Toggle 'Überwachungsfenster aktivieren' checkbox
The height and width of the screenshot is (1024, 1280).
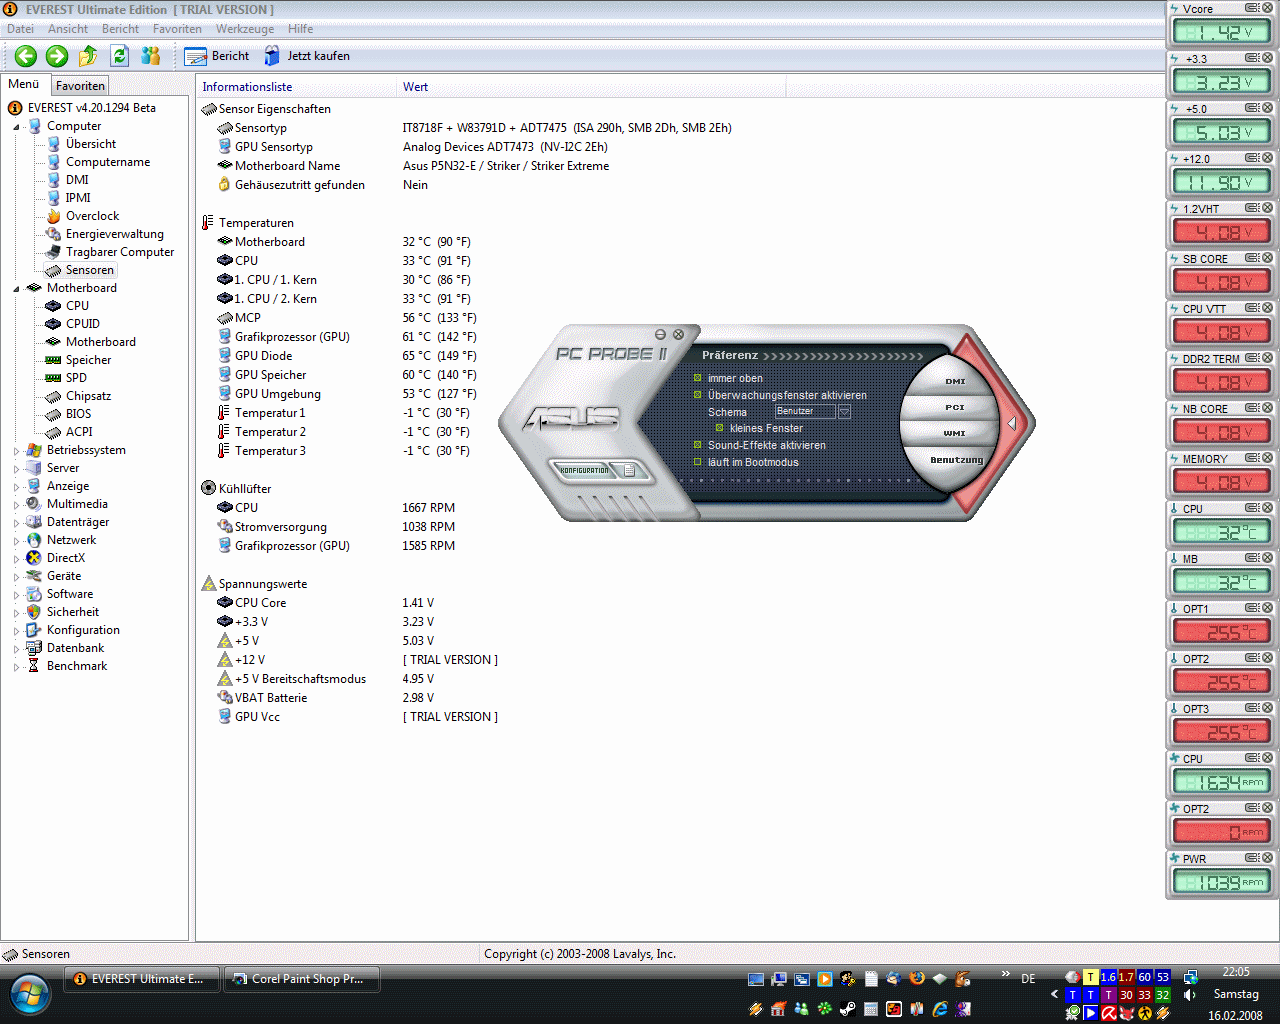coord(698,395)
